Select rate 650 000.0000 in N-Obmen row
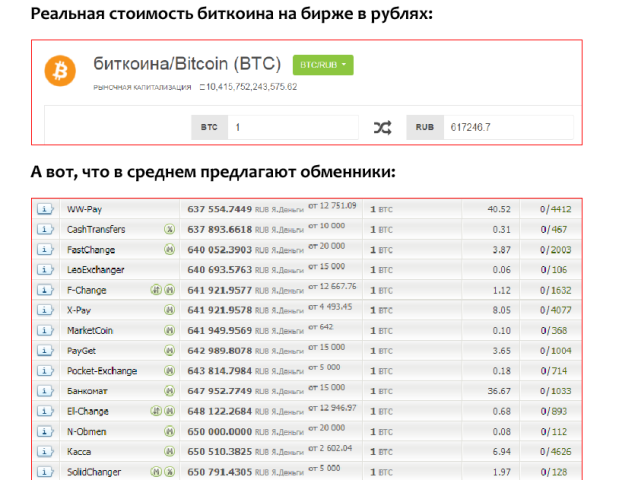 pos(219,432)
